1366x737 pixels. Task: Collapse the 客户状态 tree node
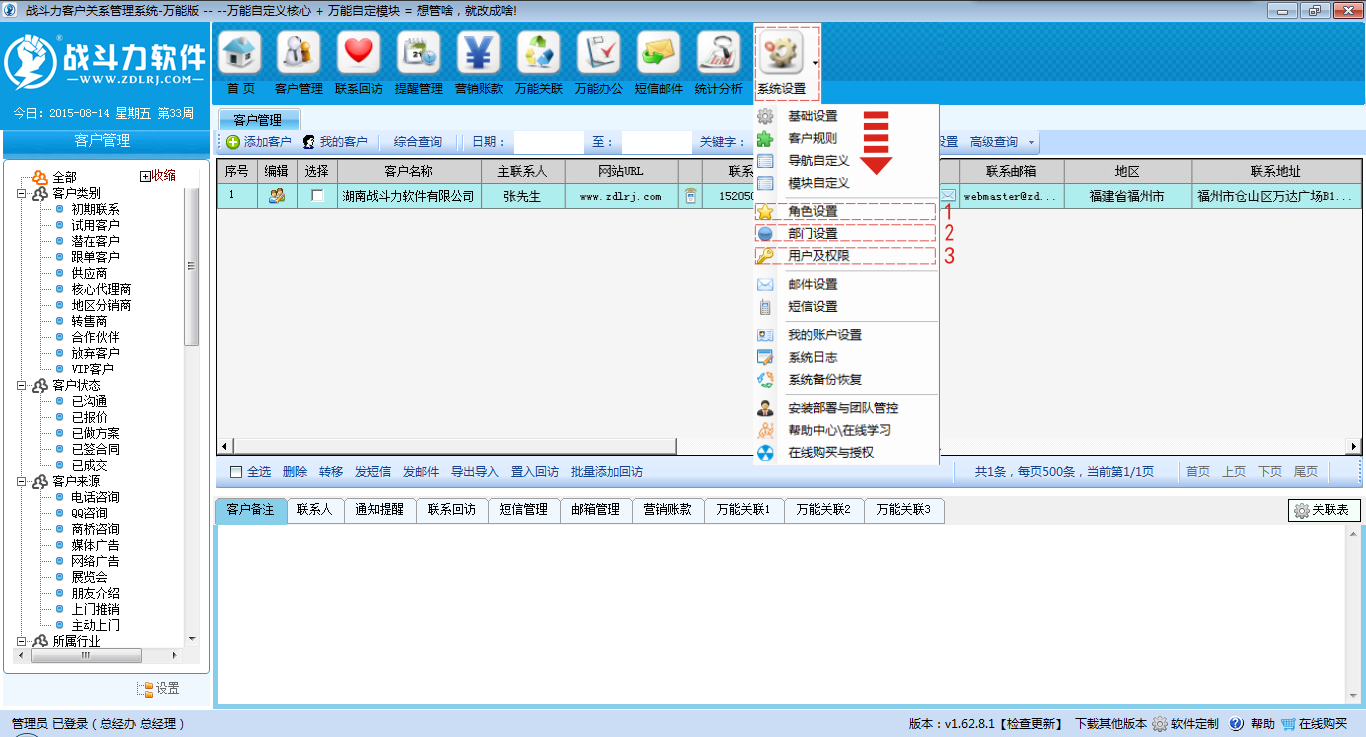[21, 385]
